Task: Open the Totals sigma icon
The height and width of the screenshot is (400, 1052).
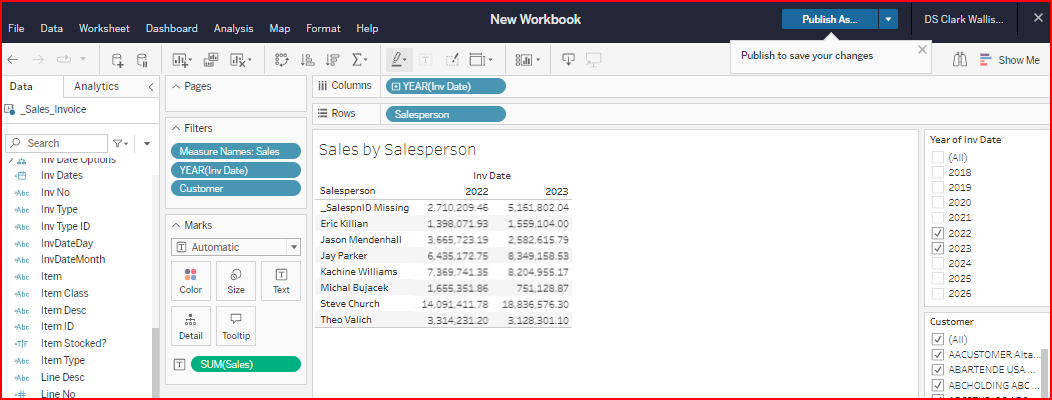Action: coord(359,60)
